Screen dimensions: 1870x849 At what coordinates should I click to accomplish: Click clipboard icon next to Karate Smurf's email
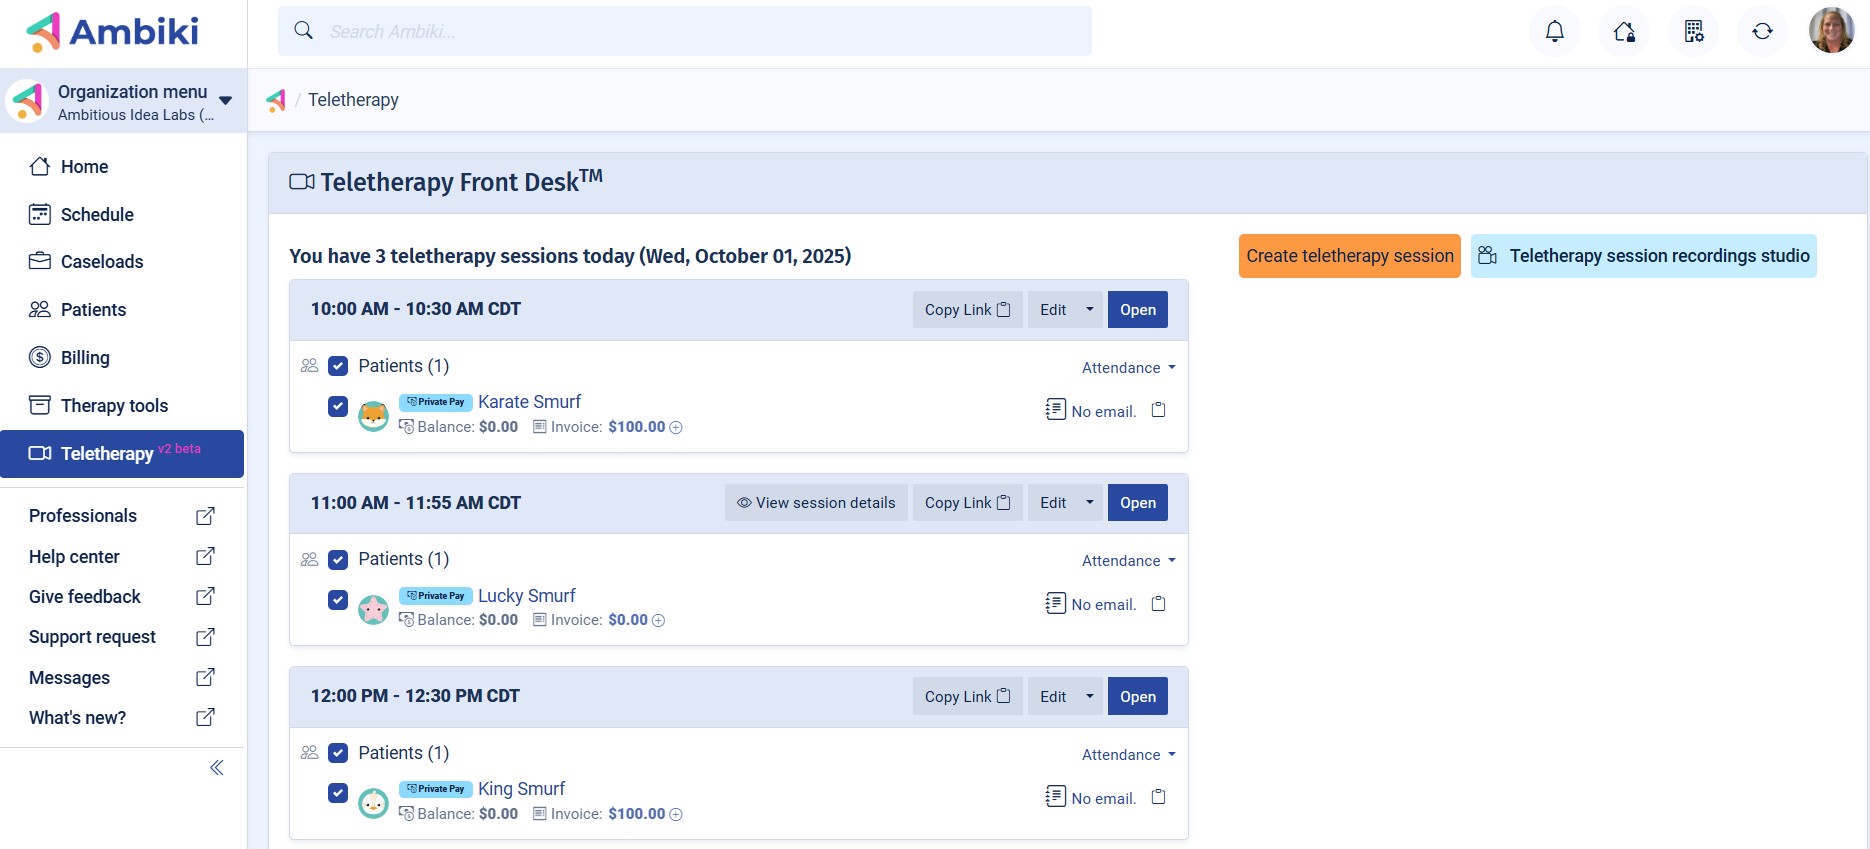[1158, 410]
